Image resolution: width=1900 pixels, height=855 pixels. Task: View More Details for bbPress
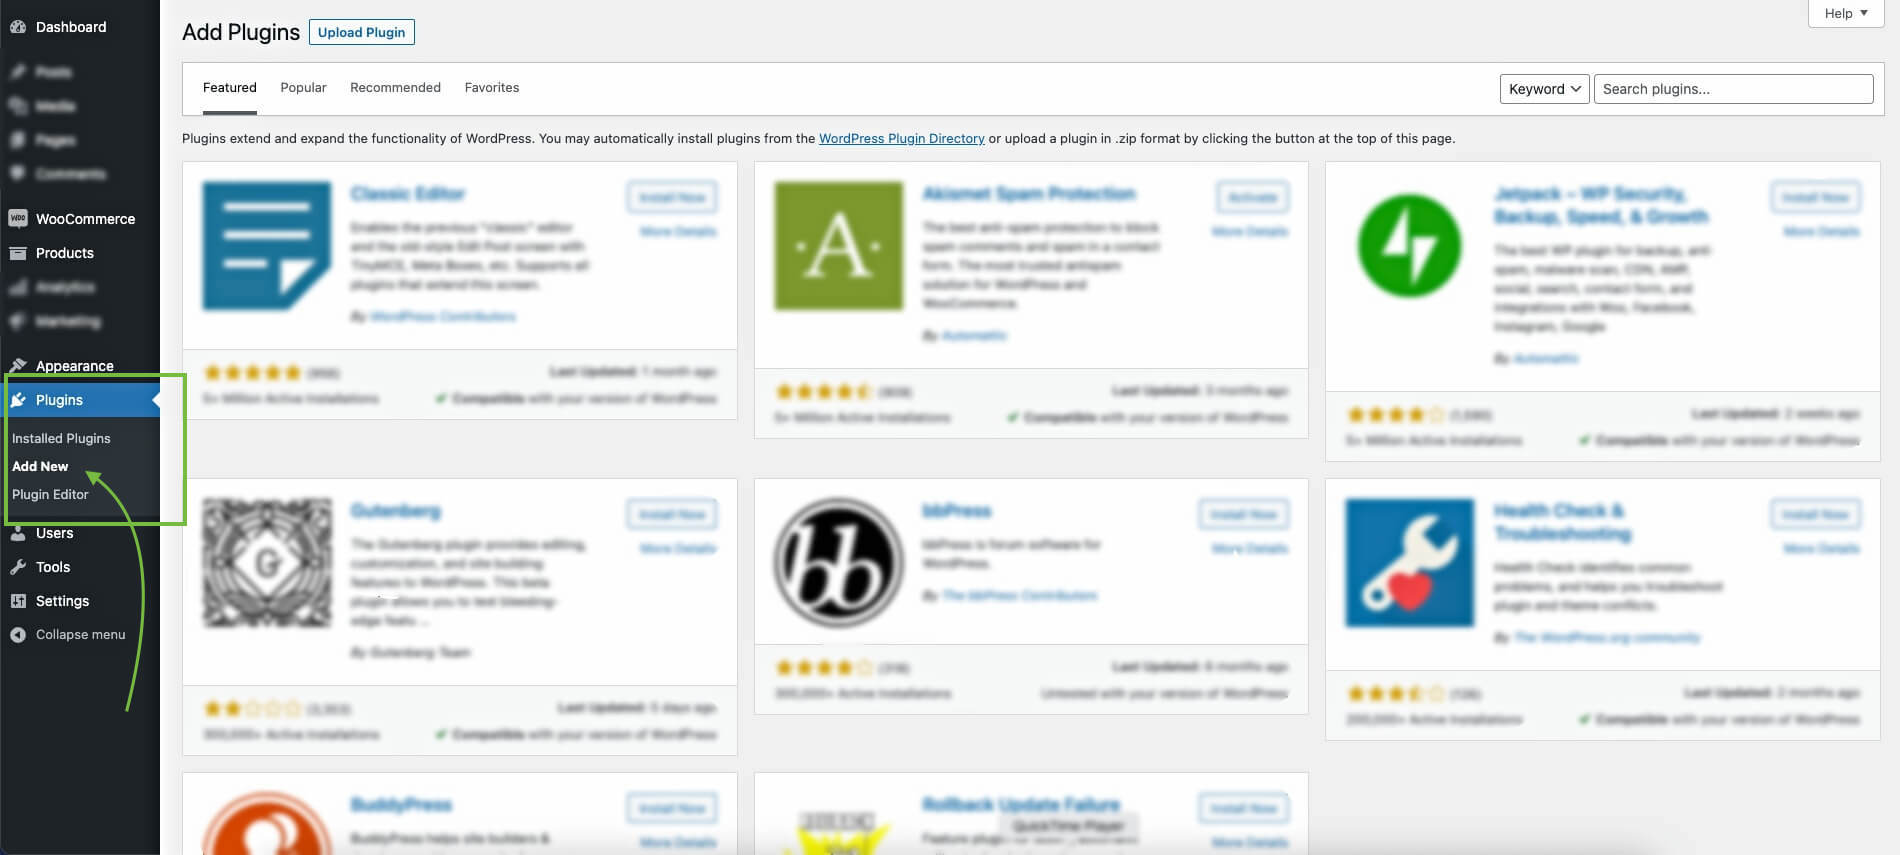click(1250, 549)
